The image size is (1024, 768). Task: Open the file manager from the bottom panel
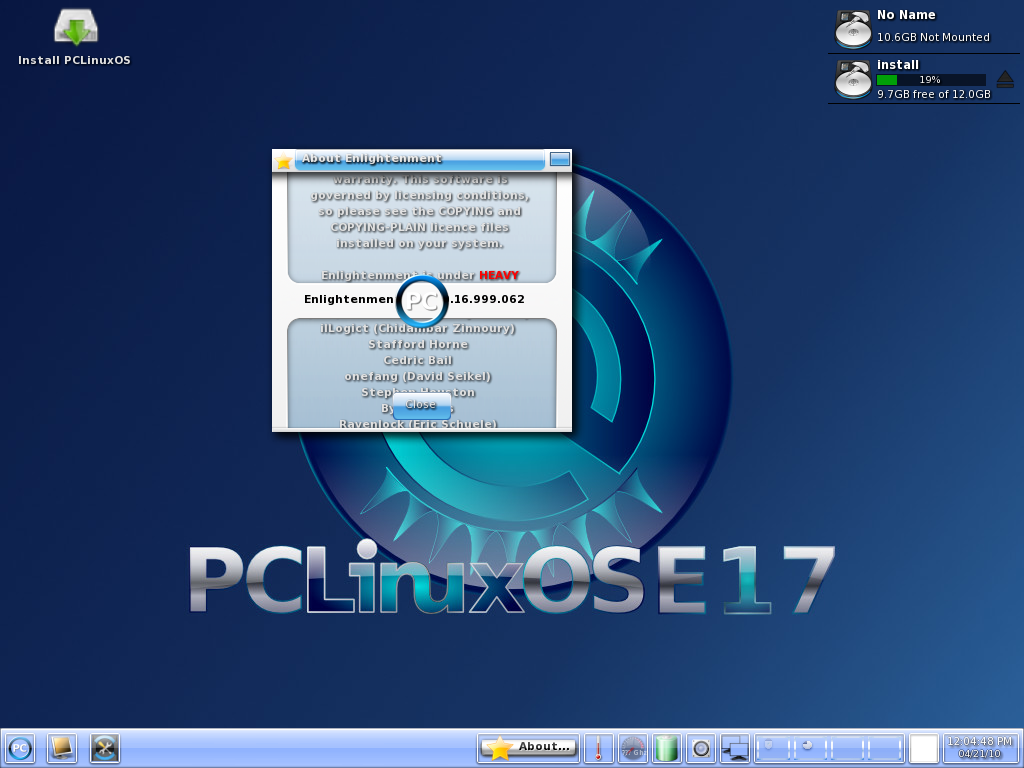(61, 748)
